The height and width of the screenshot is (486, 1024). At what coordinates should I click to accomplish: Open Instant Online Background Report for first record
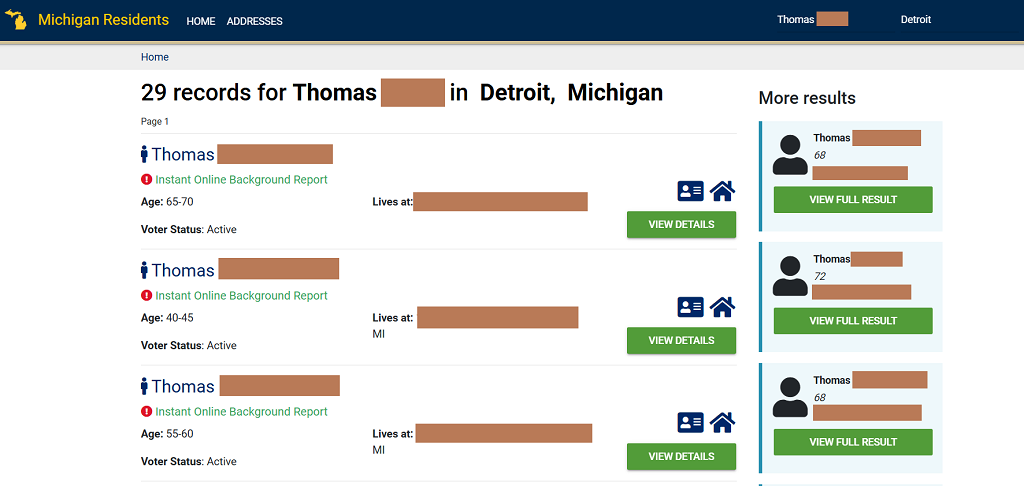[x=241, y=180]
